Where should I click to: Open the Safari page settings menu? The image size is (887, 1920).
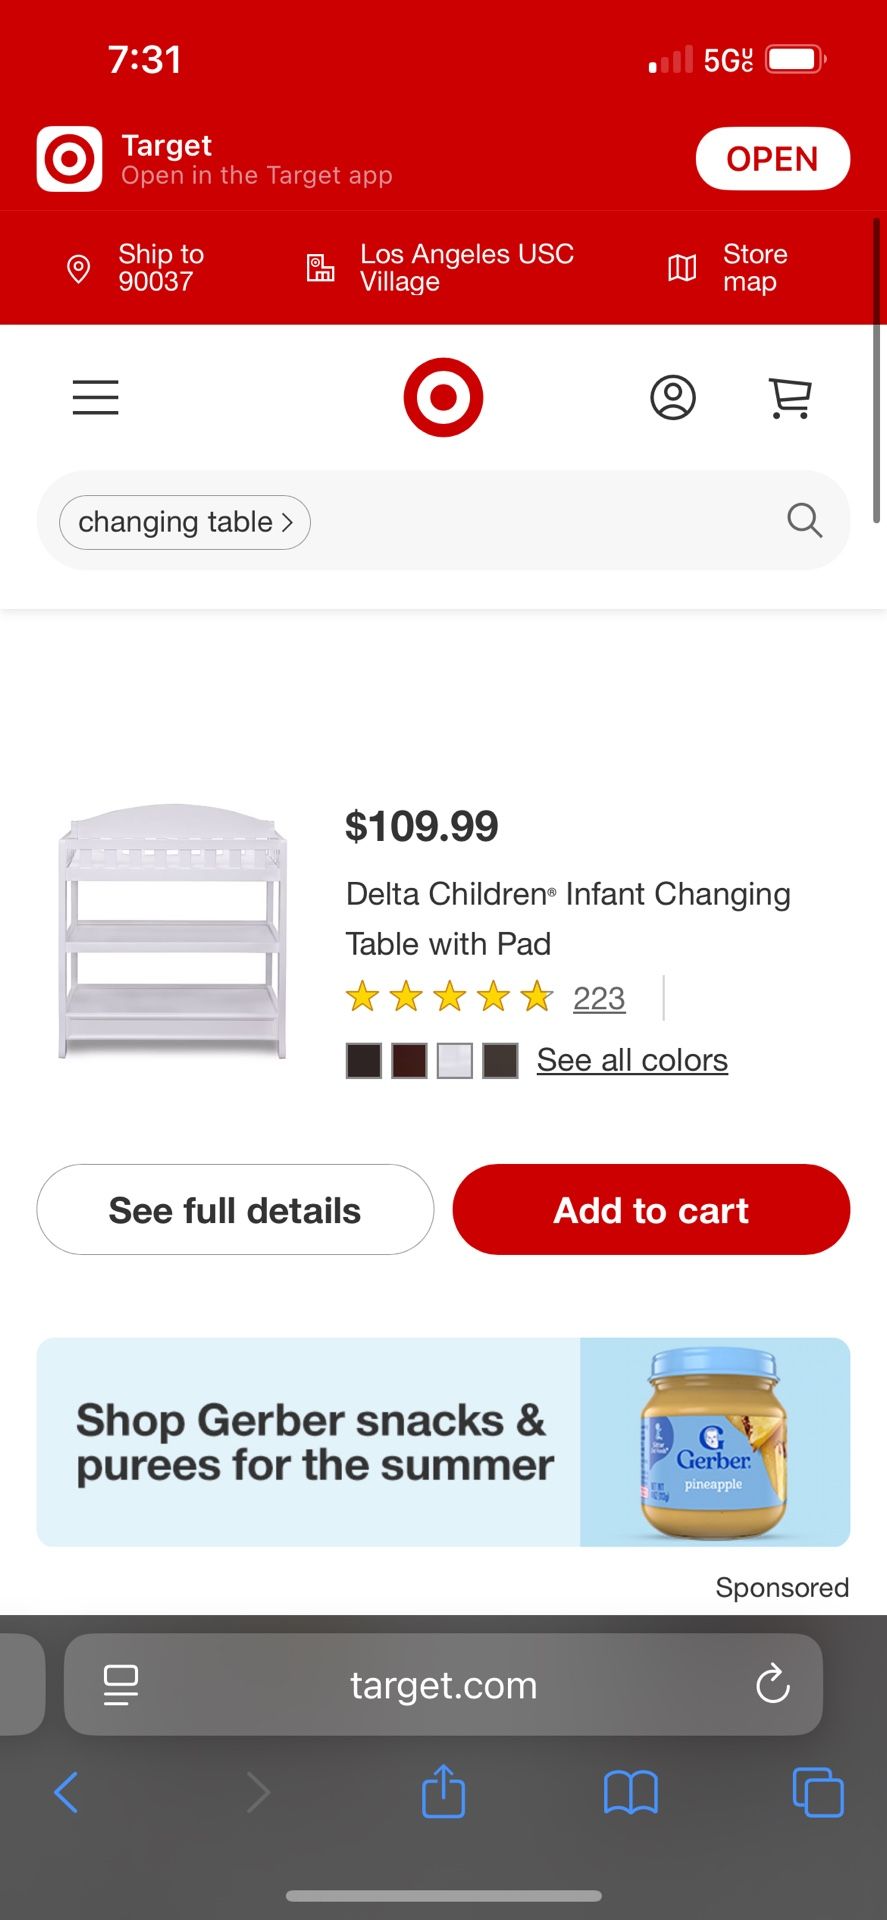(x=121, y=1685)
